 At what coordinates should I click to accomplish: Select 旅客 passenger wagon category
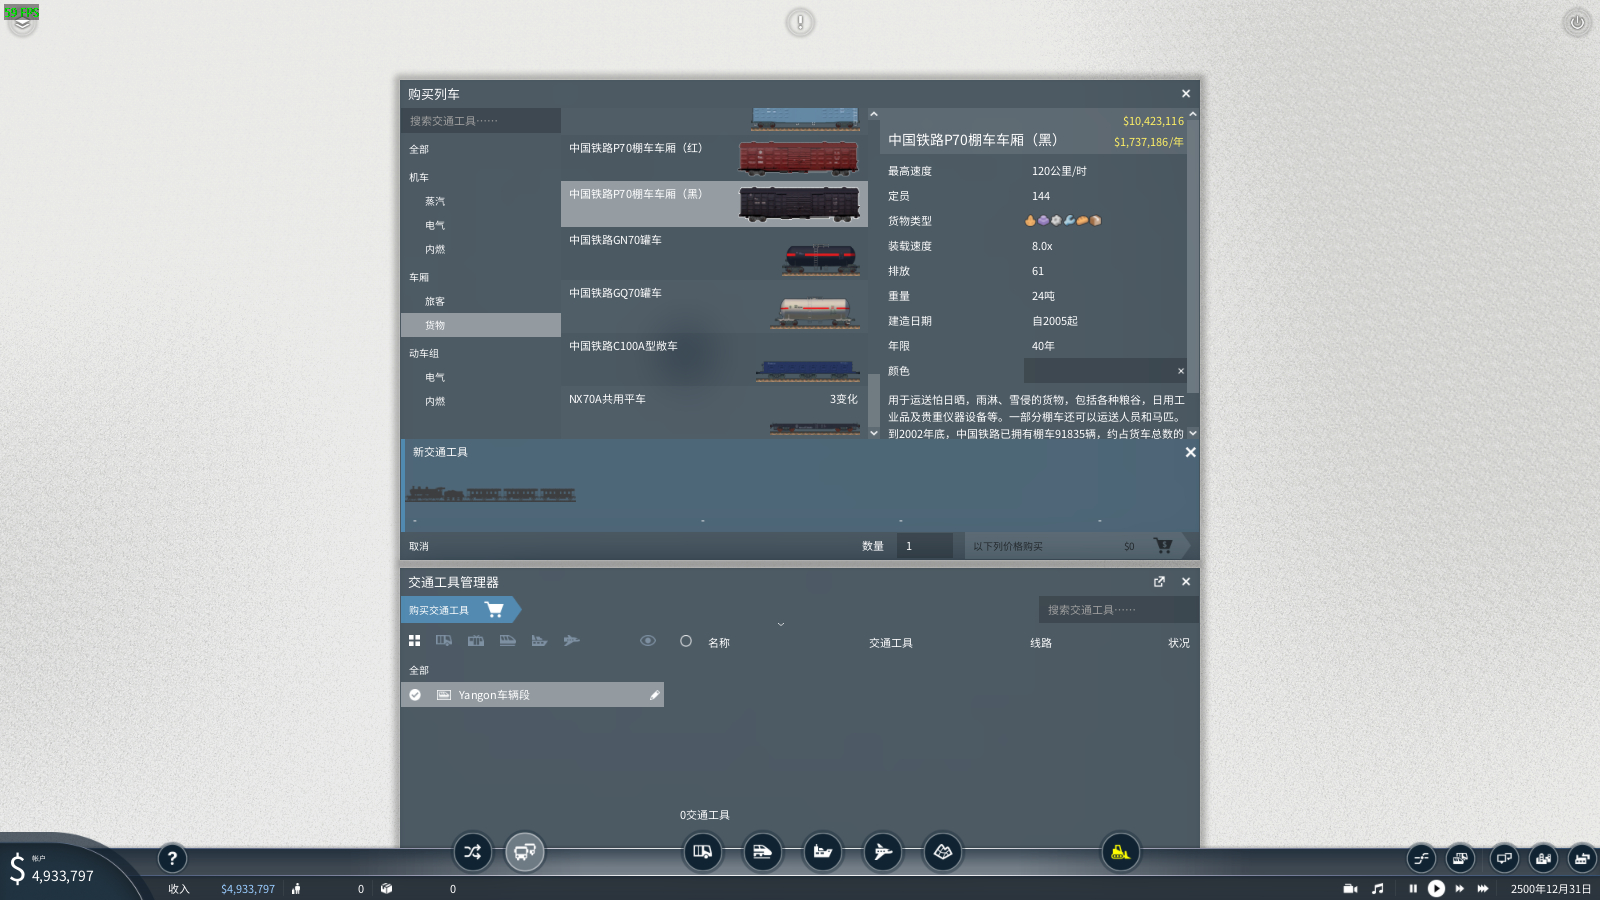point(435,301)
